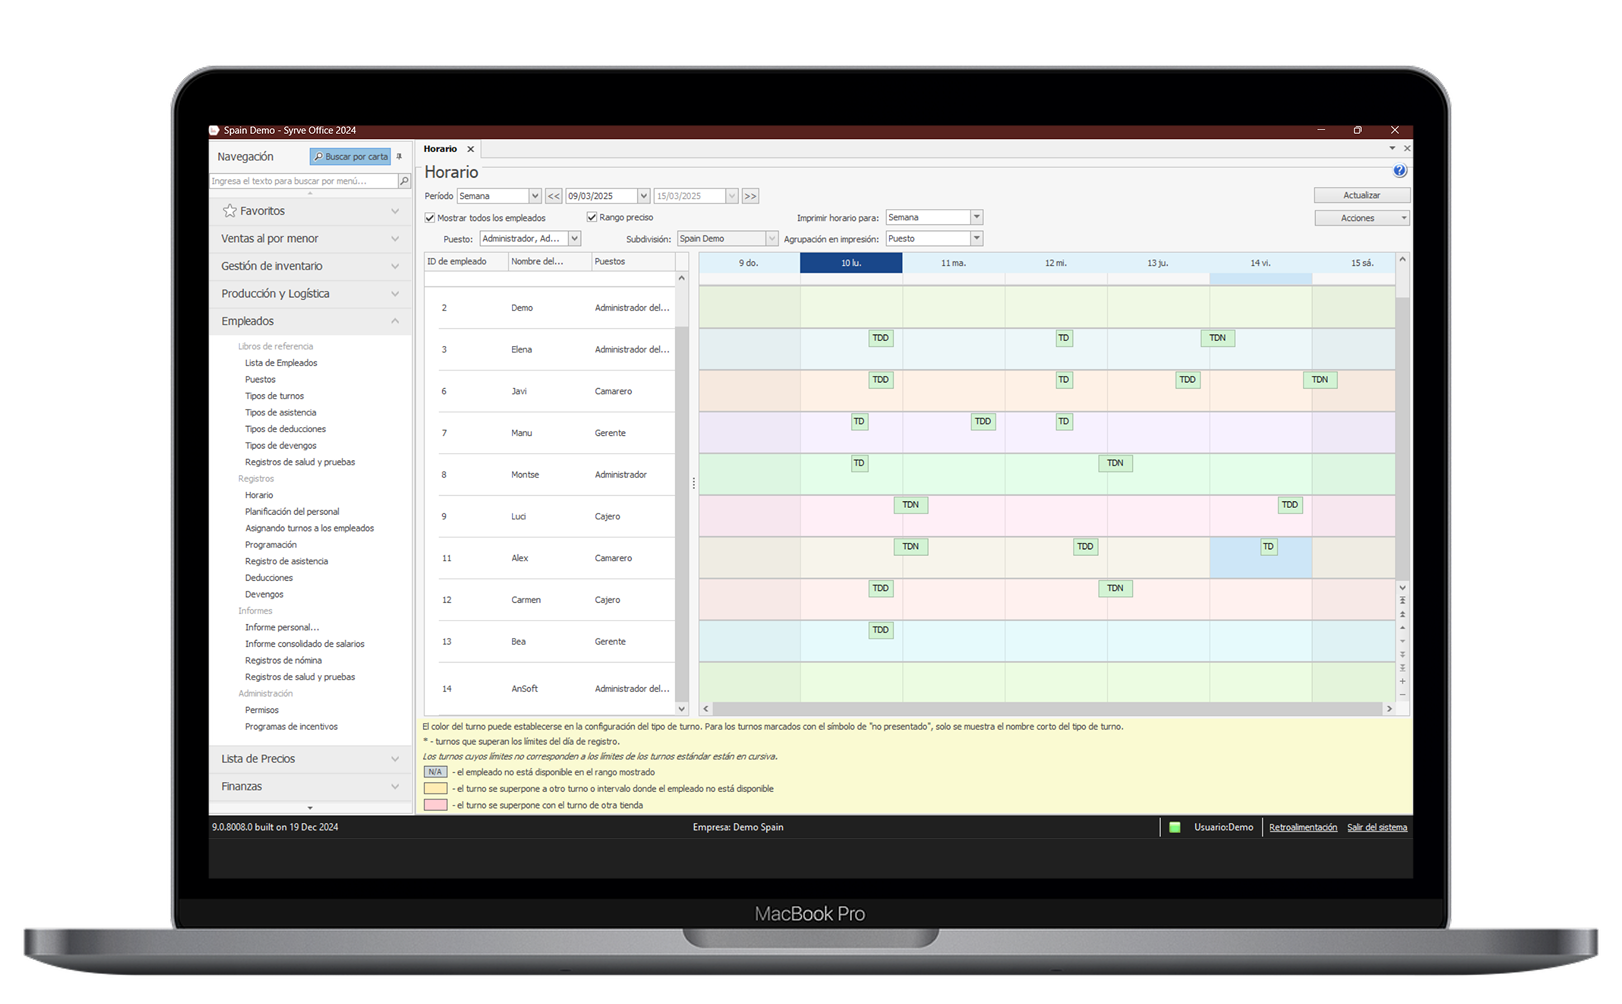
Task: Open the Puesto filter dropdown
Action: (x=574, y=239)
